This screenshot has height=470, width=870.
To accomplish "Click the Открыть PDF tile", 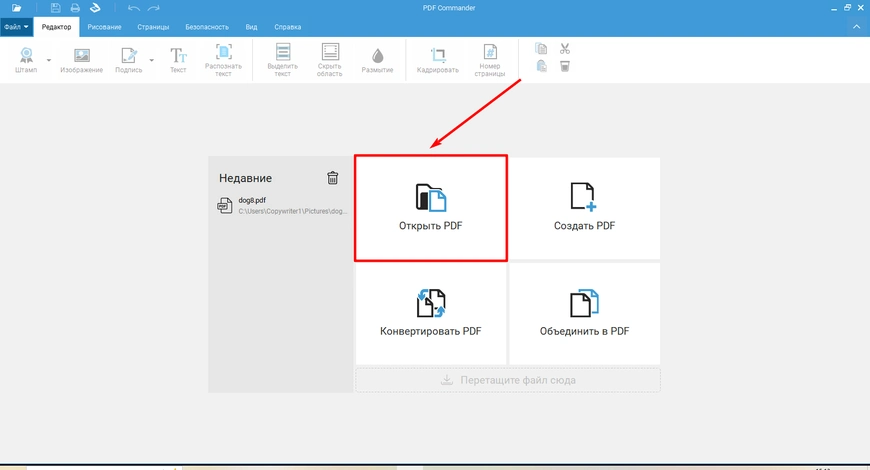I will (x=431, y=208).
